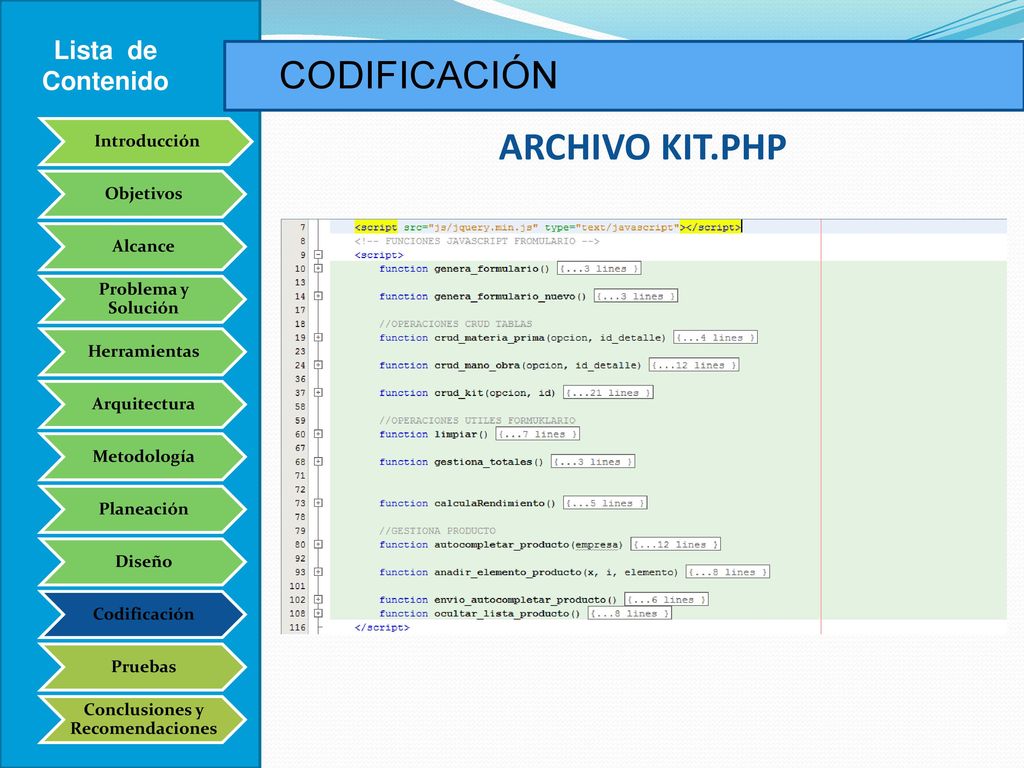Click the CODIFICACIÓN slide title
This screenshot has width=1024, height=768.
tap(419, 74)
